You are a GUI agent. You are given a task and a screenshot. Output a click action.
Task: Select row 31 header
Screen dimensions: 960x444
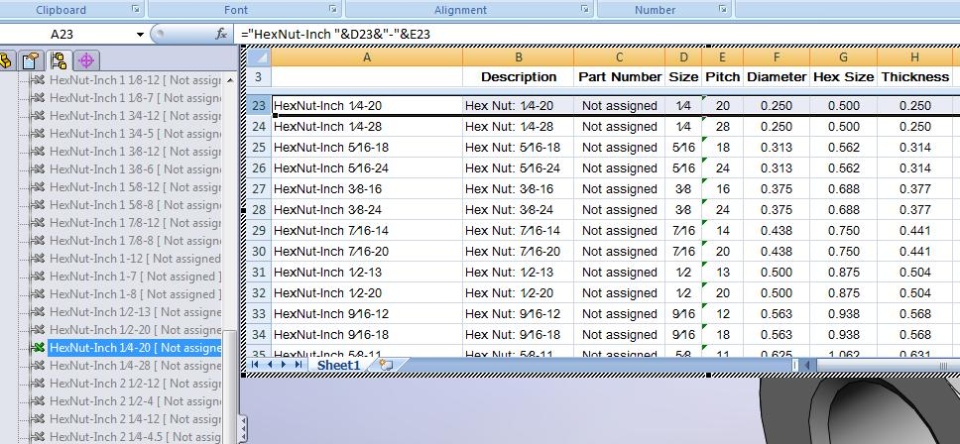pyautogui.click(x=259, y=272)
